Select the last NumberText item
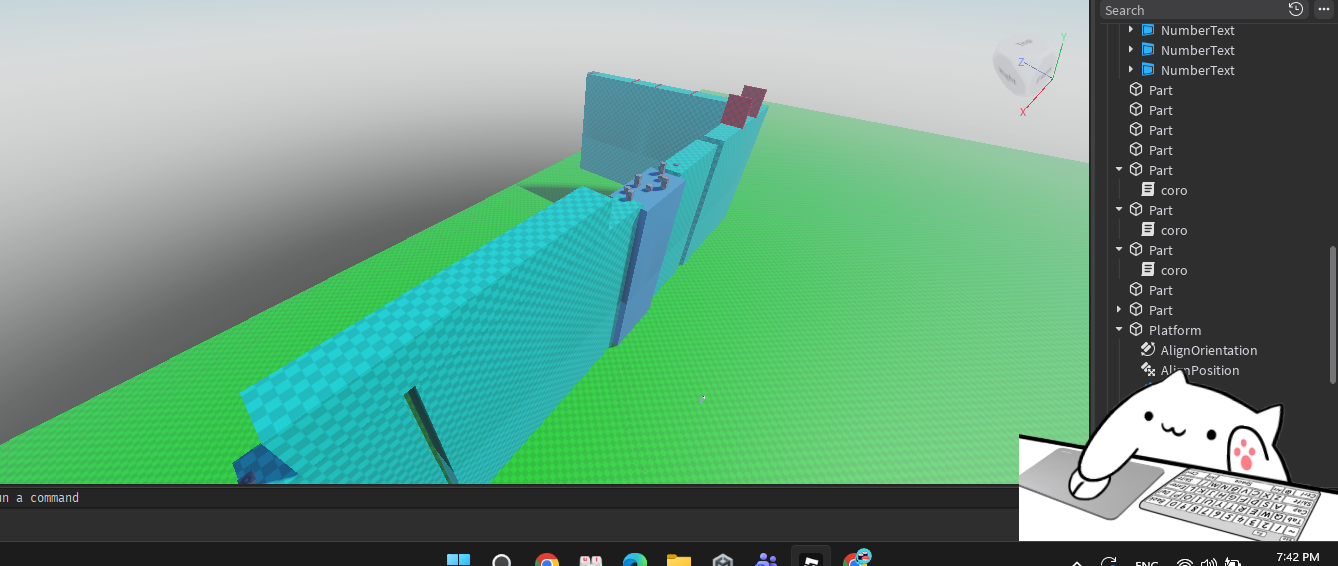 (1197, 70)
